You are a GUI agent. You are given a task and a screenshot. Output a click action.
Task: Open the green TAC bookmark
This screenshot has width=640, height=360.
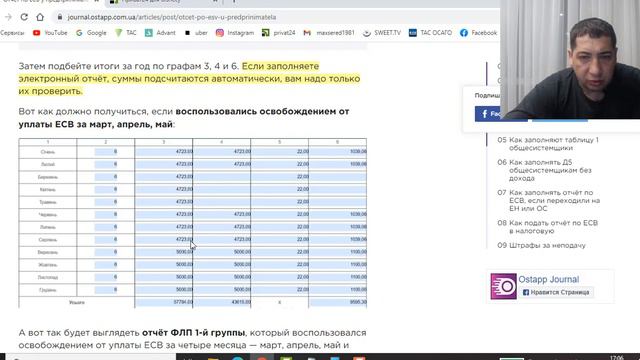tap(126, 33)
